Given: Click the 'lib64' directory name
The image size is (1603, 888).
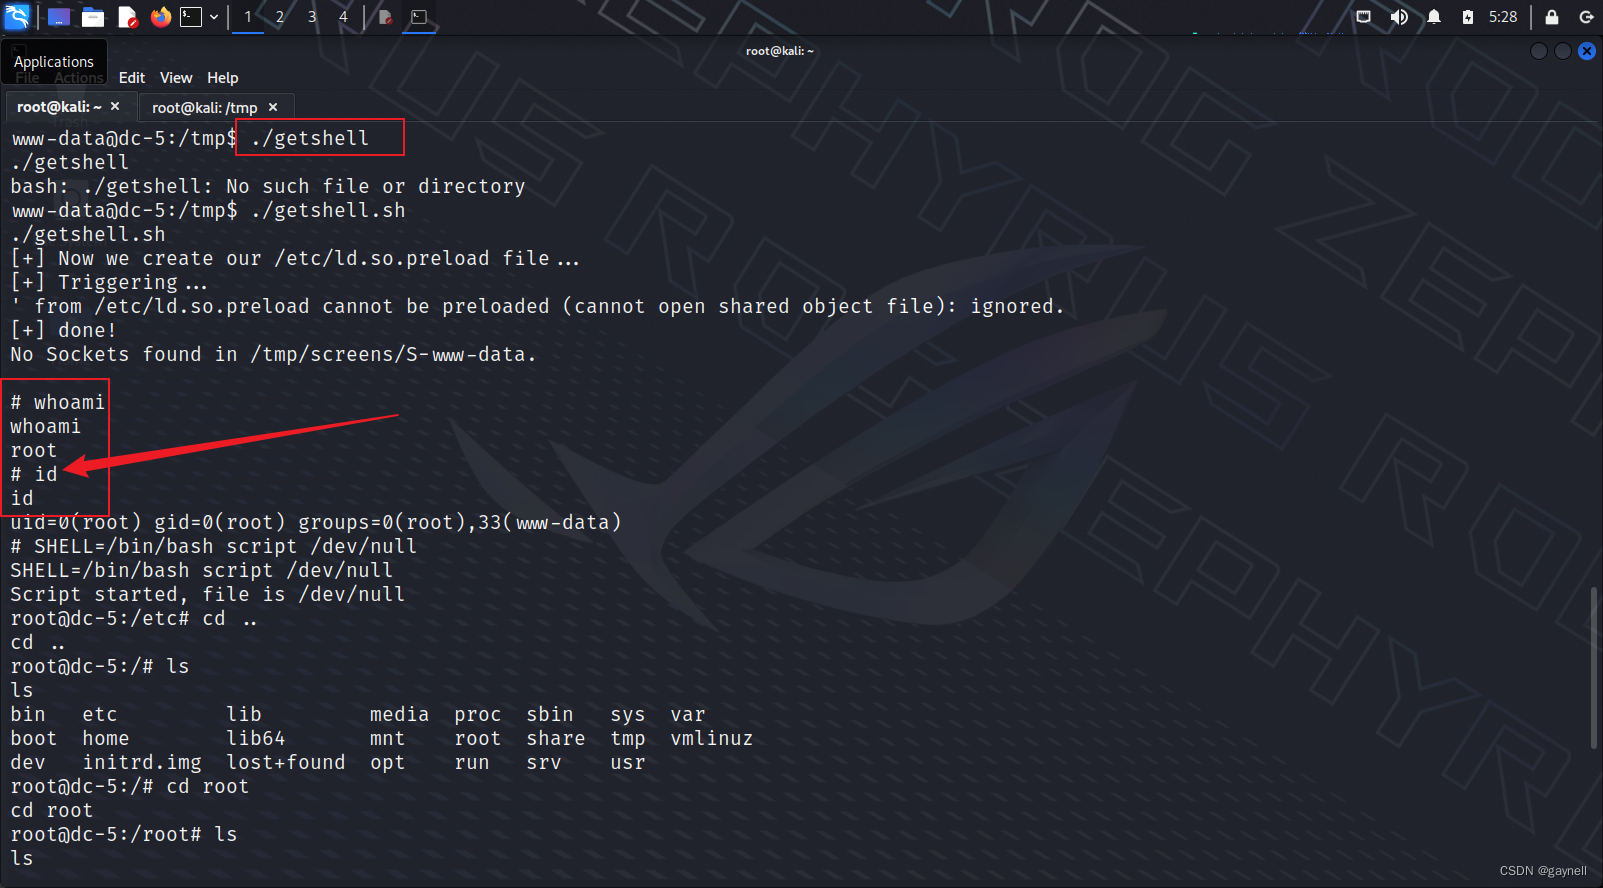Looking at the screenshot, I should pos(256,738).
